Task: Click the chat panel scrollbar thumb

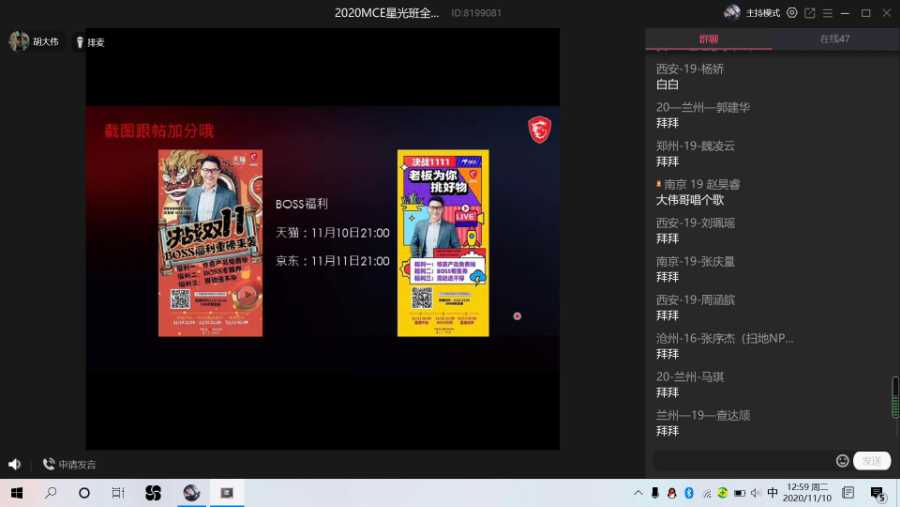Action: 895,397
